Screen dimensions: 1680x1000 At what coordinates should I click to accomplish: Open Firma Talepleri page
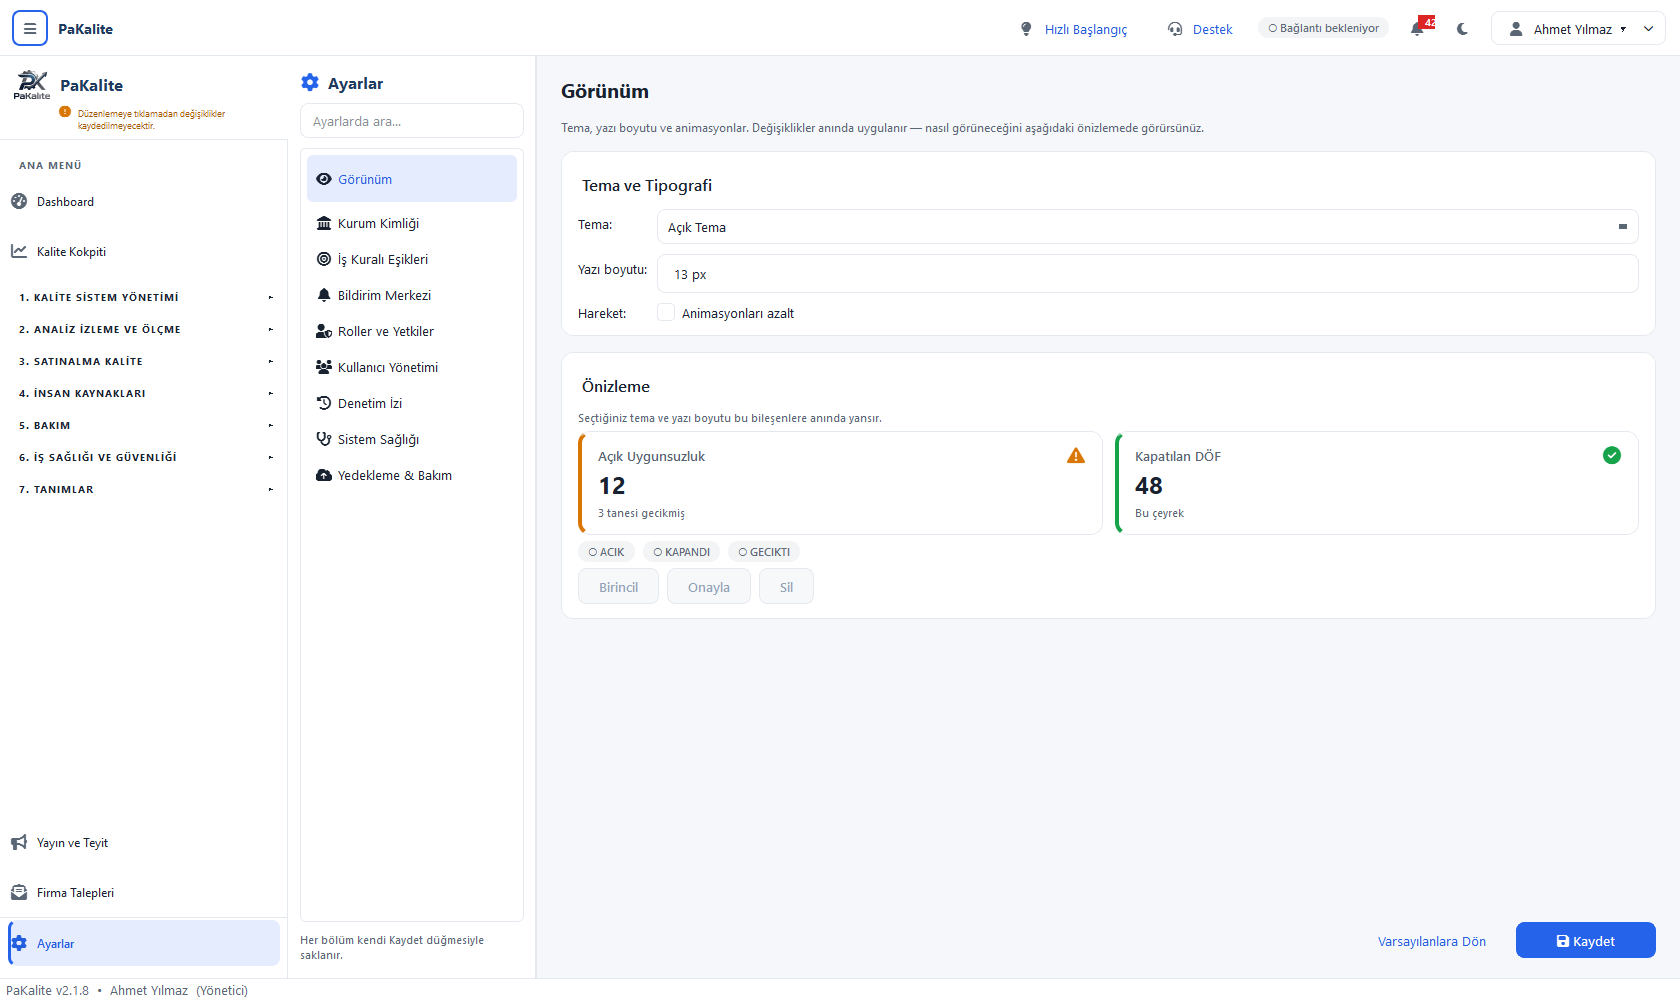[144, 893]
